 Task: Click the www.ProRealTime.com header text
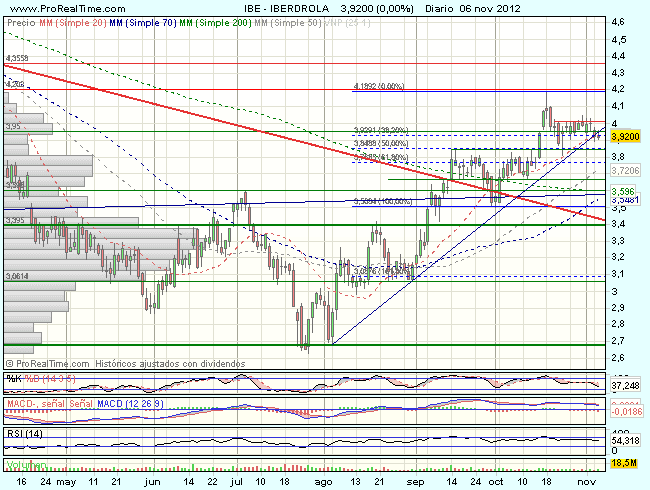[x=67, y=8]
